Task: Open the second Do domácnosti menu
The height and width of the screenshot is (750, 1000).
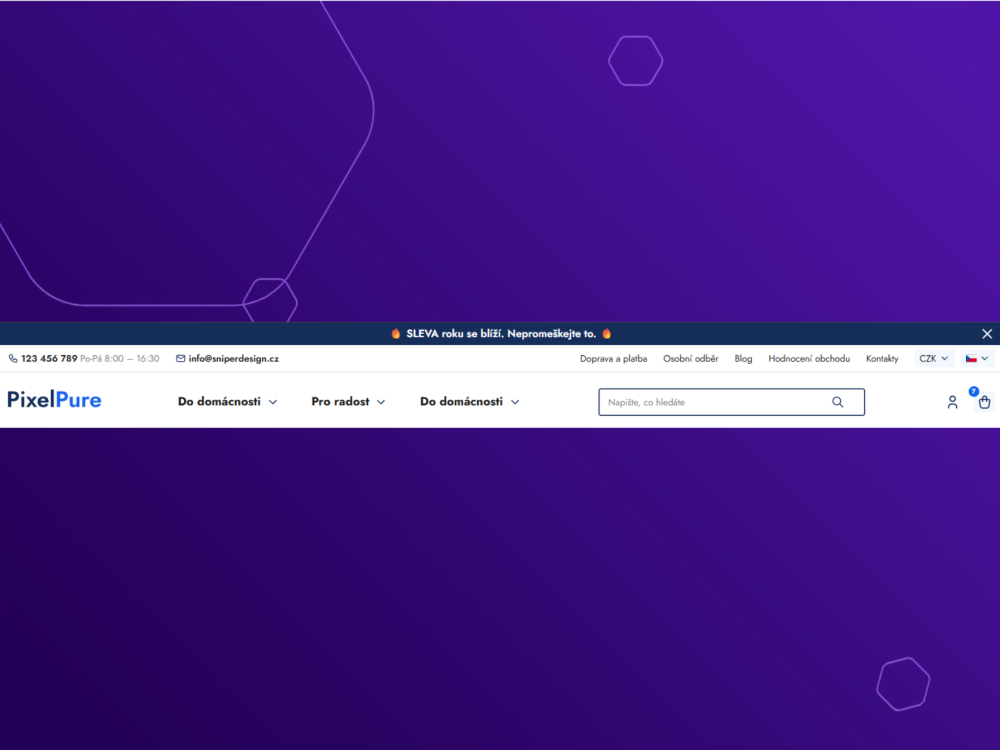Action: pos(469,402)
